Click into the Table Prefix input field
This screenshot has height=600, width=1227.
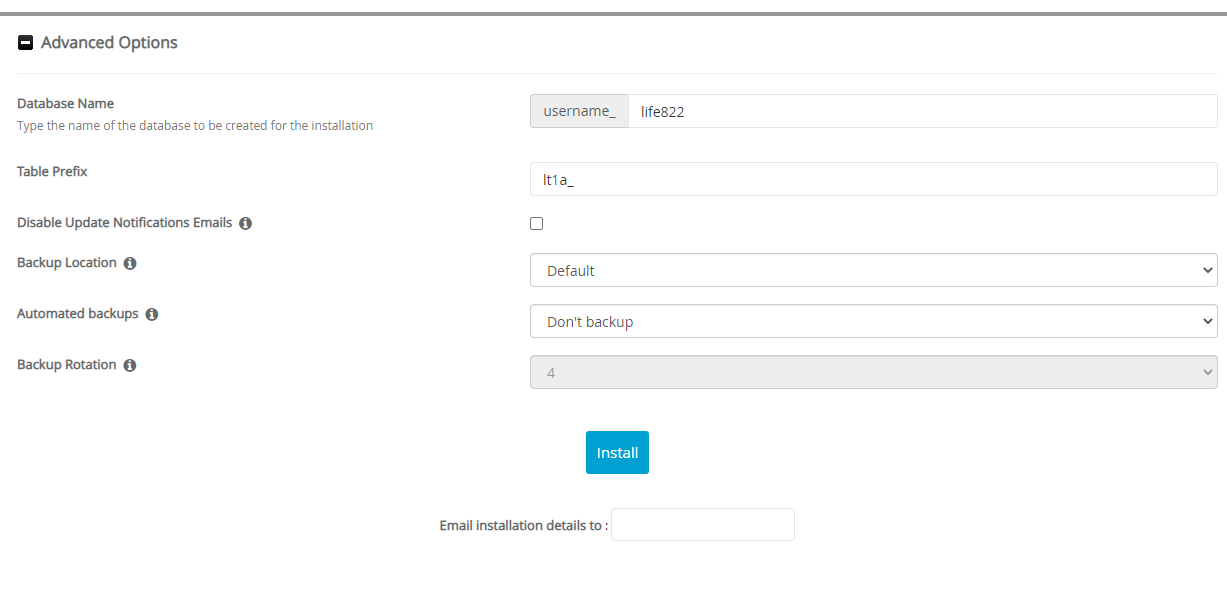pyautogui.click(x=873, y=179)
